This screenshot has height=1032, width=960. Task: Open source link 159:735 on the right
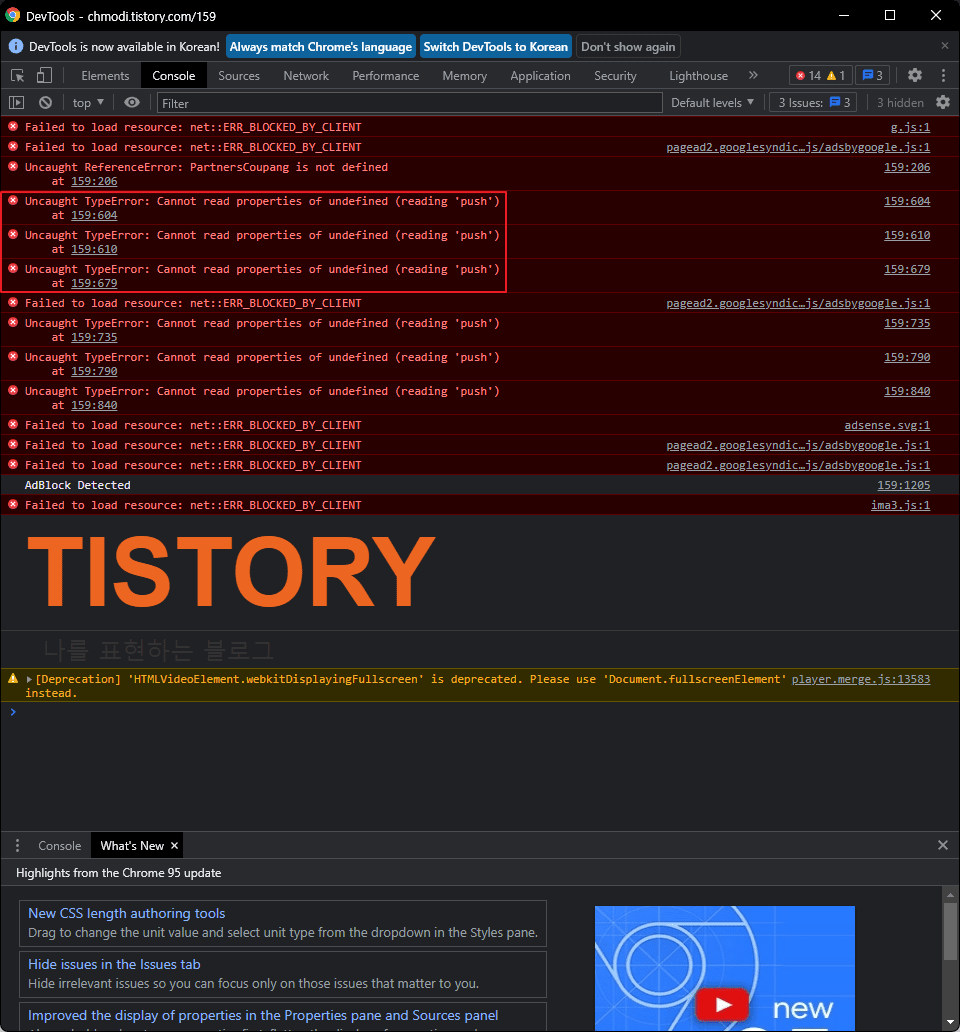(x=907, y=323)
